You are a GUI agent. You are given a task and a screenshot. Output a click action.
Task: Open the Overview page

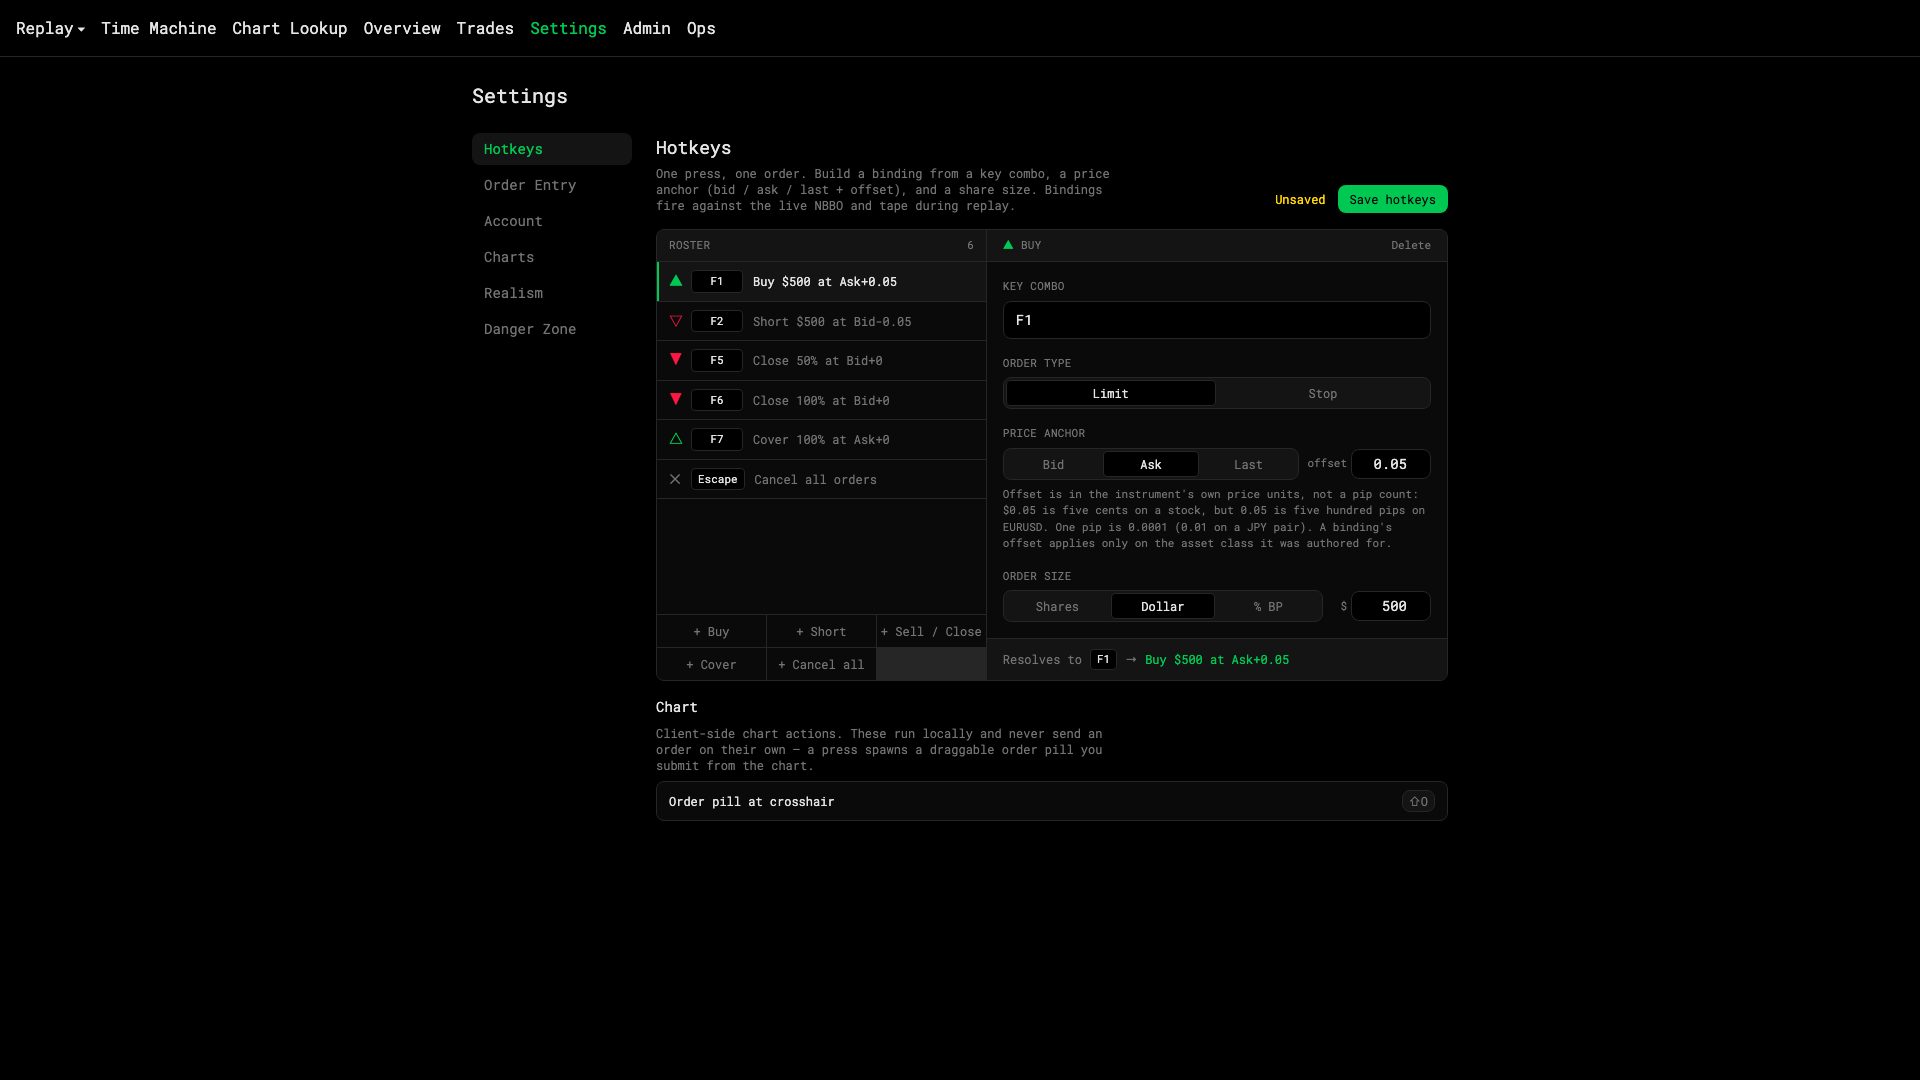402,28
